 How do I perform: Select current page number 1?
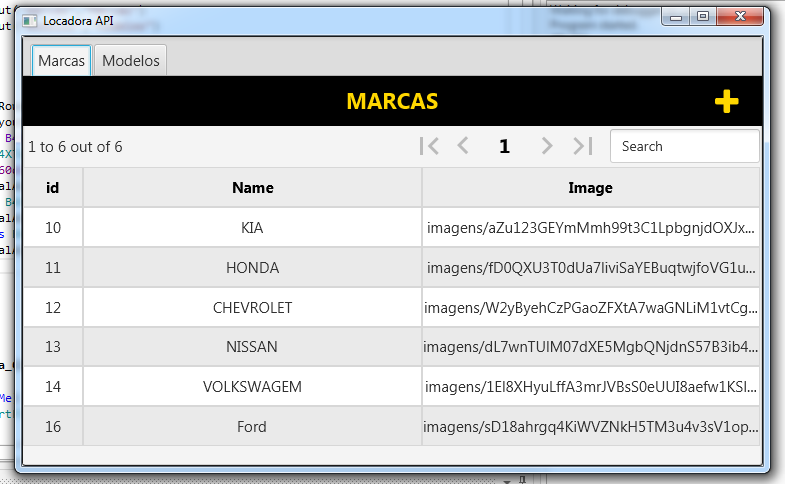(505, 146)
